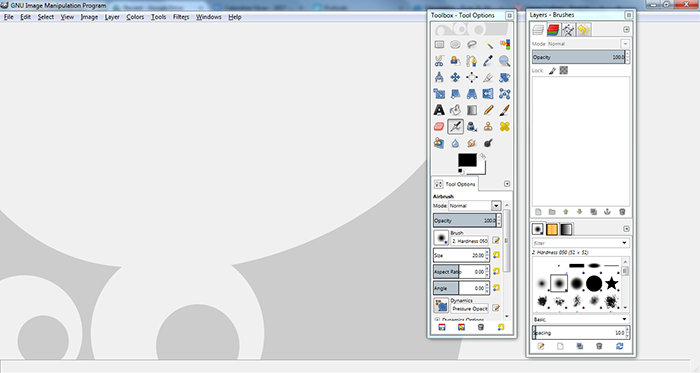Open the Tool Options tab menu arrow
Image resolution: width=700 pixels, height=373 pixels.
tap(507, 184)
